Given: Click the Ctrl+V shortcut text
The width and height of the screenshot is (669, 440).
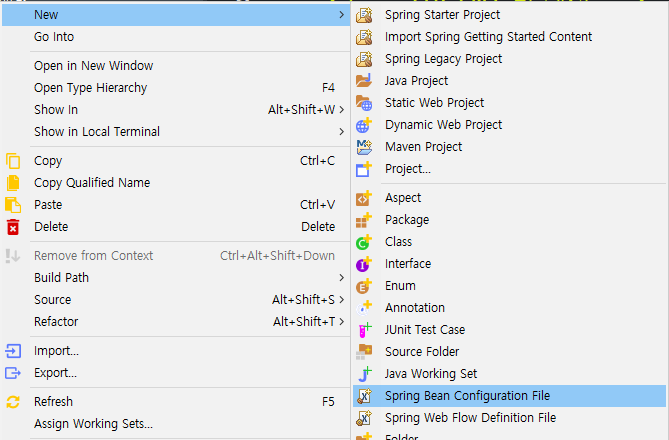Looking at the screenshot, I should click(317, 205).
